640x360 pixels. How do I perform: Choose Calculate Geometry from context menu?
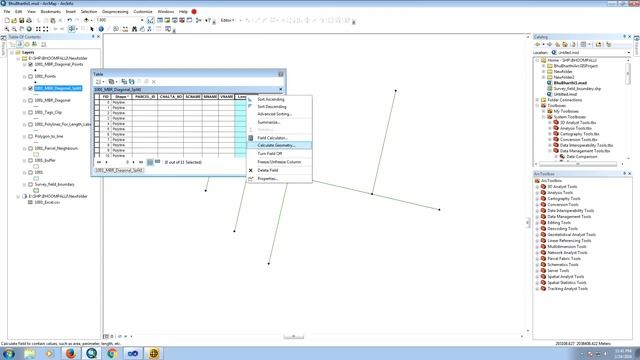coord(280,145)
